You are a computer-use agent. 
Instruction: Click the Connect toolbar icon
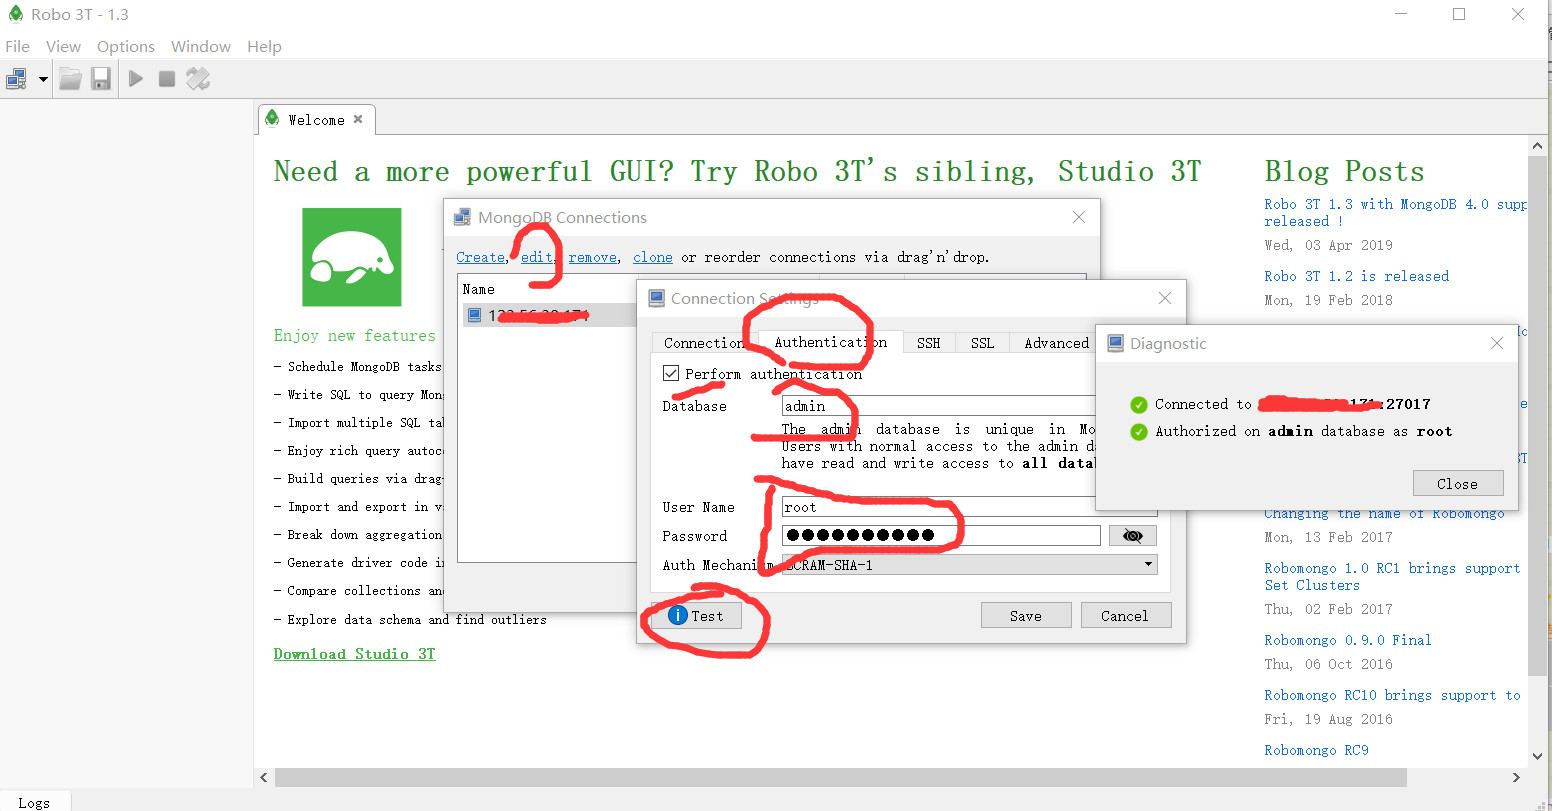click(17, 79)
